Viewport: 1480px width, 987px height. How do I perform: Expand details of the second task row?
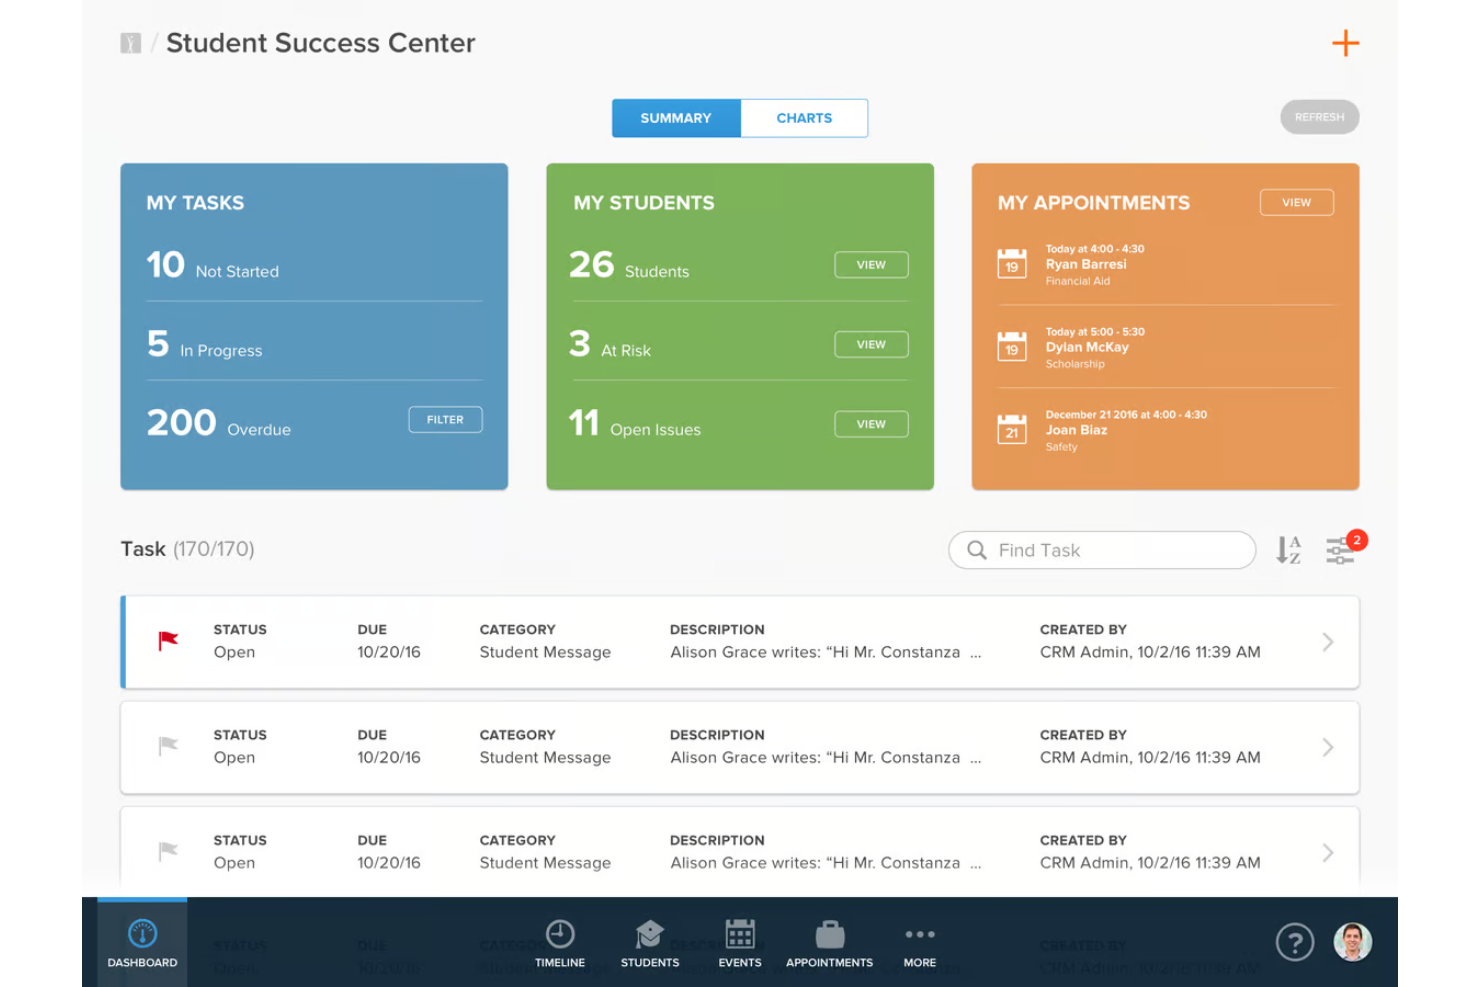point(1328,747)
